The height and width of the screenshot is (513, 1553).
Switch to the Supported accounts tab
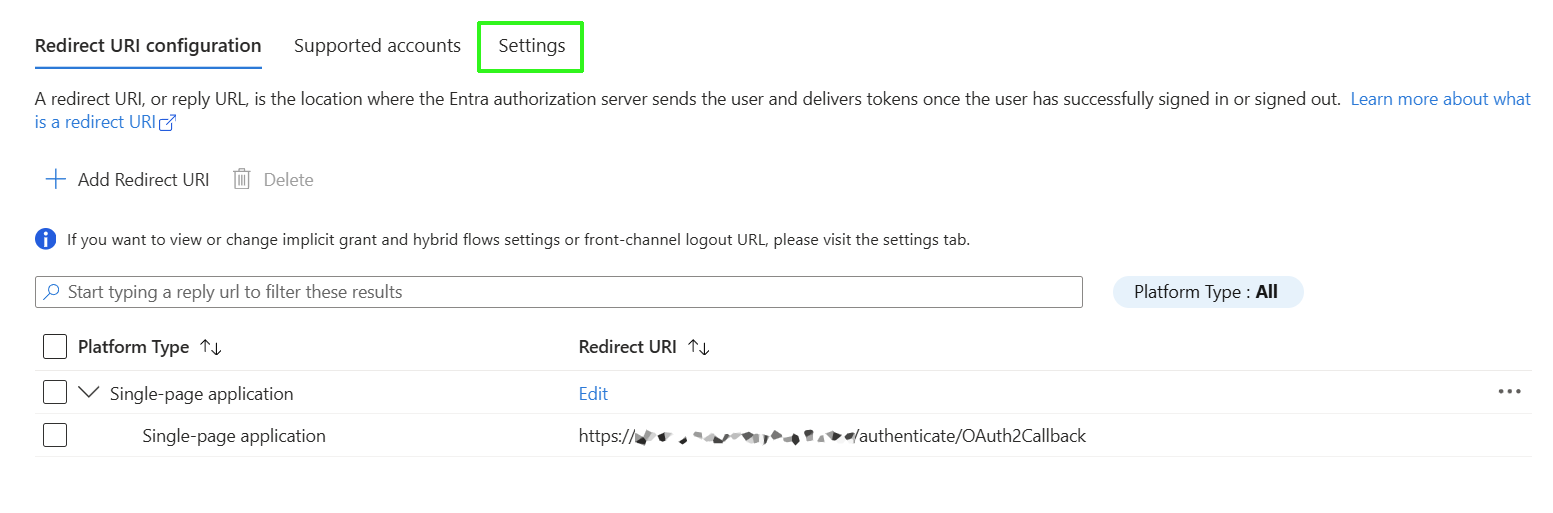377,46
